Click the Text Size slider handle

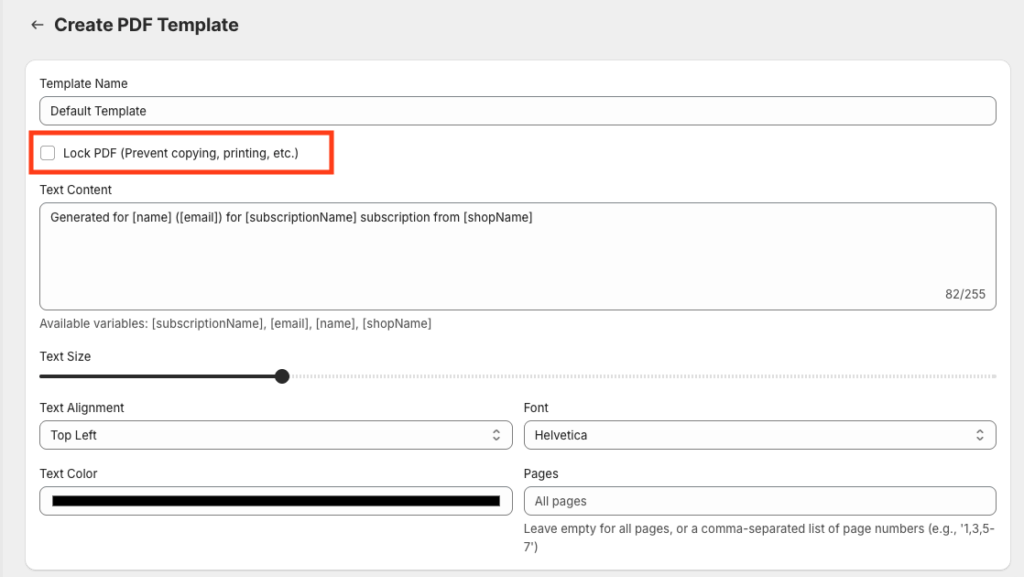pyautogui.click(x=282, y=377)
